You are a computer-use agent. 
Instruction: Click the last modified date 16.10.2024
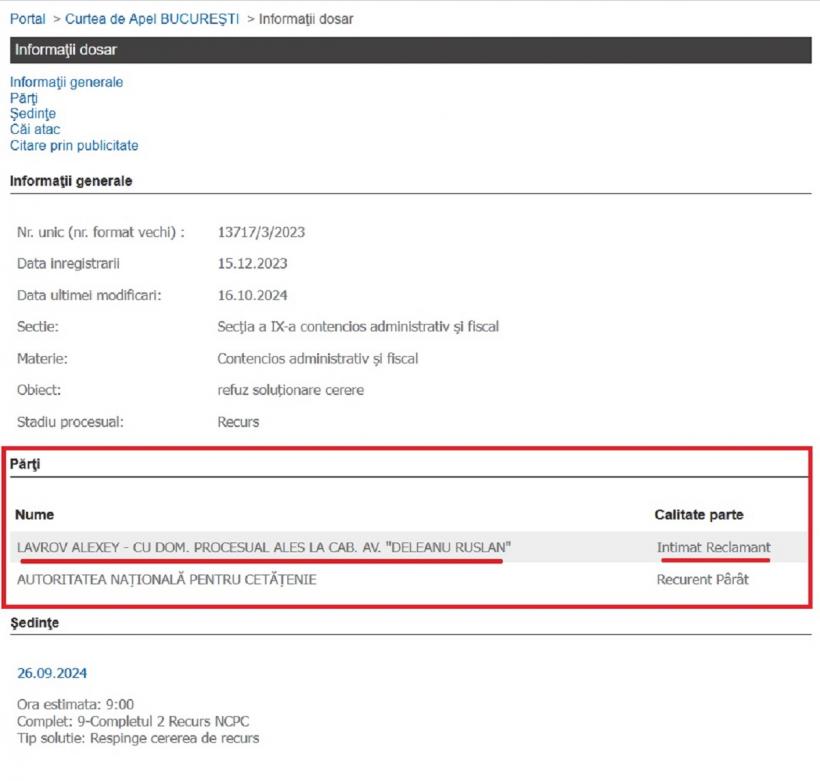point(252,295)
